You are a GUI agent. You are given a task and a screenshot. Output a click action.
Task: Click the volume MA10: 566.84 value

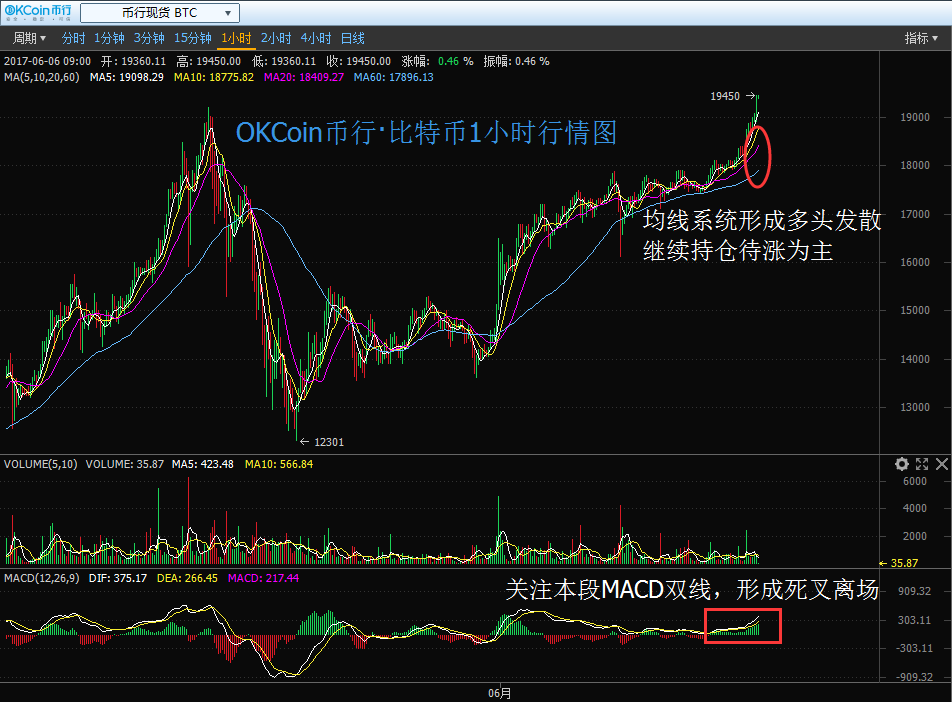click(x=279, y=464)
